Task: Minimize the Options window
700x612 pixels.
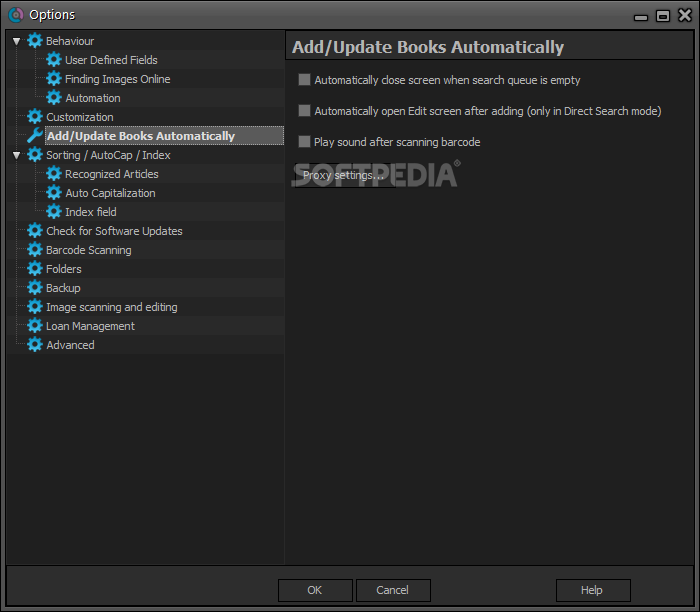Action: (641, 17)
